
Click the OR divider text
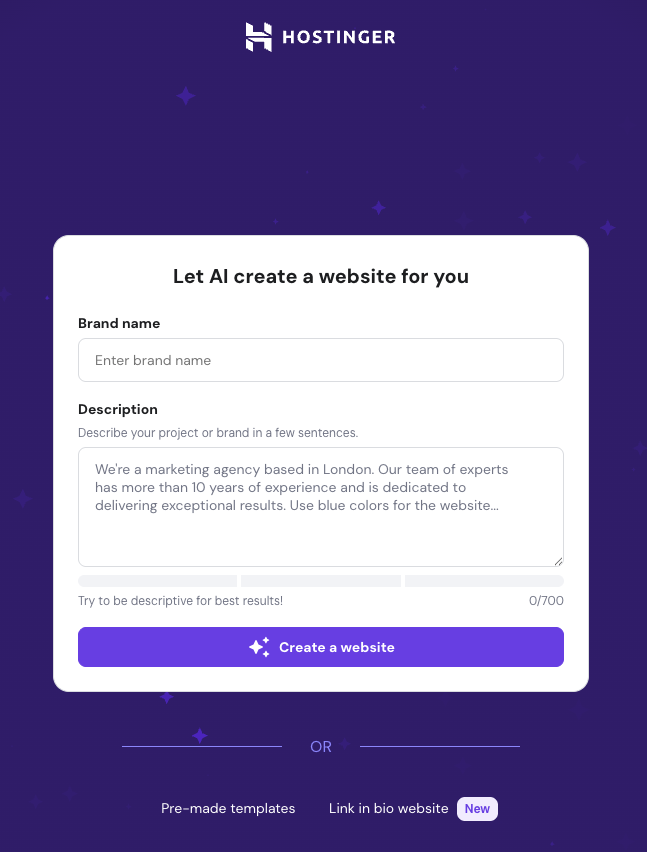pos(321,746)
